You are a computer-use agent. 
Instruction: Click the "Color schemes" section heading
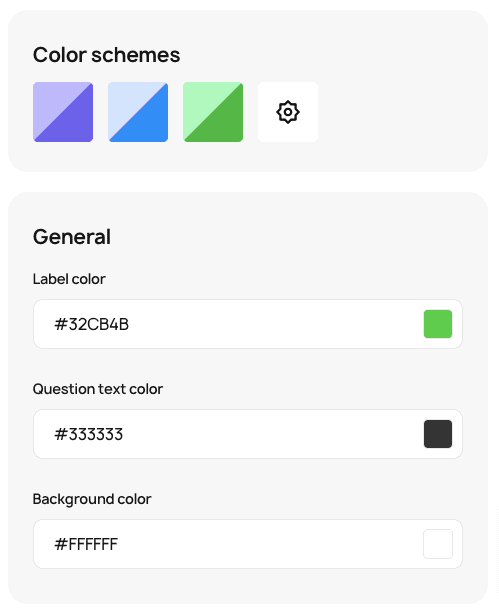pos(107,55)
